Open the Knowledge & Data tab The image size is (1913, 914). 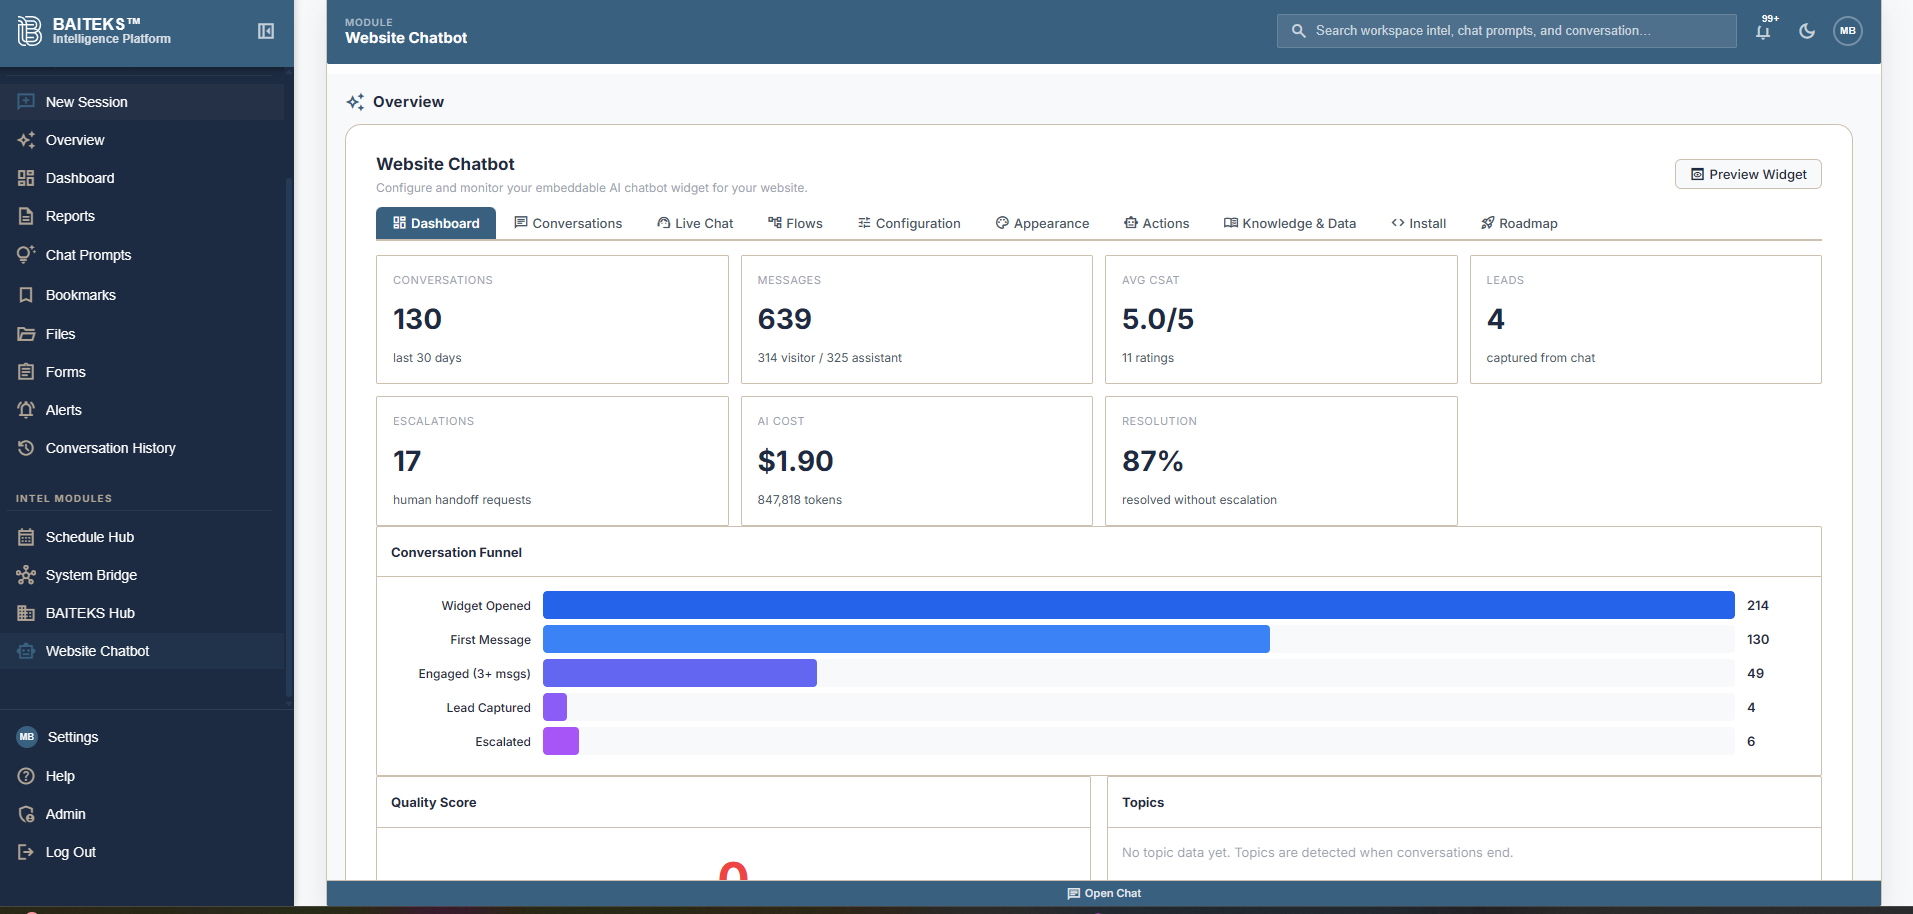click(1290, 223)
